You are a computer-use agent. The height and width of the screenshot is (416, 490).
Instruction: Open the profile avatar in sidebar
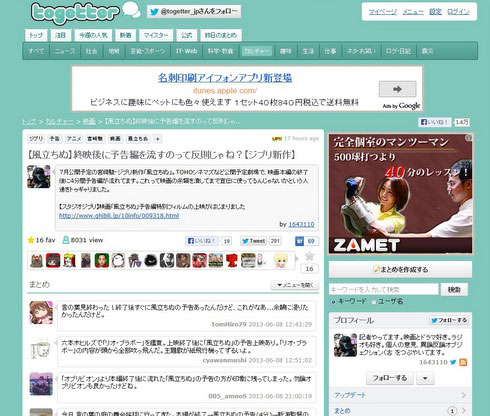click(345, 345)
